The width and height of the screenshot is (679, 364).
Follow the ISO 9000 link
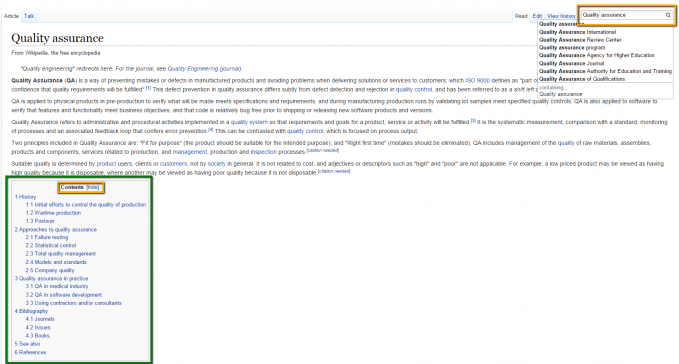pyautogui.click(x=477, y=81)
